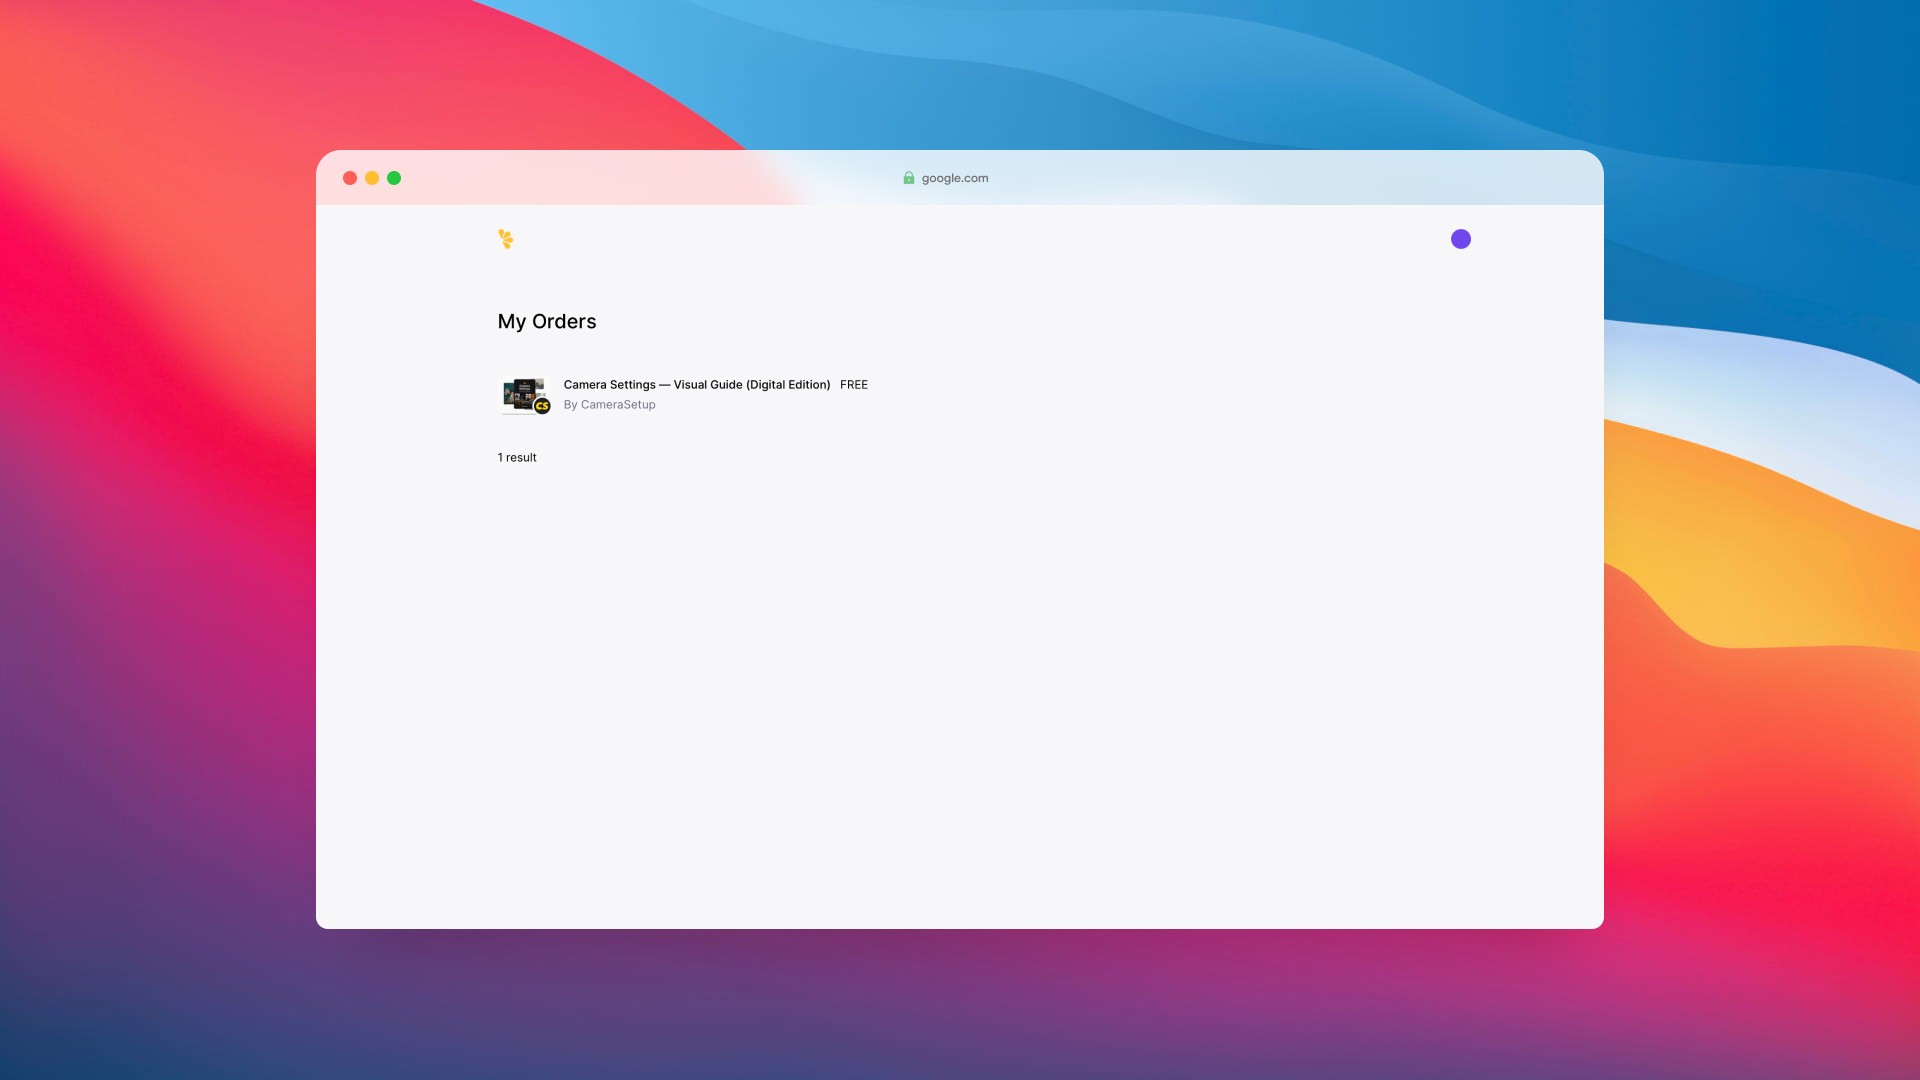This screenshot has height=1080, width=1920.
Task: Click empty title bar area left of the URL
Action: point(650,178)
